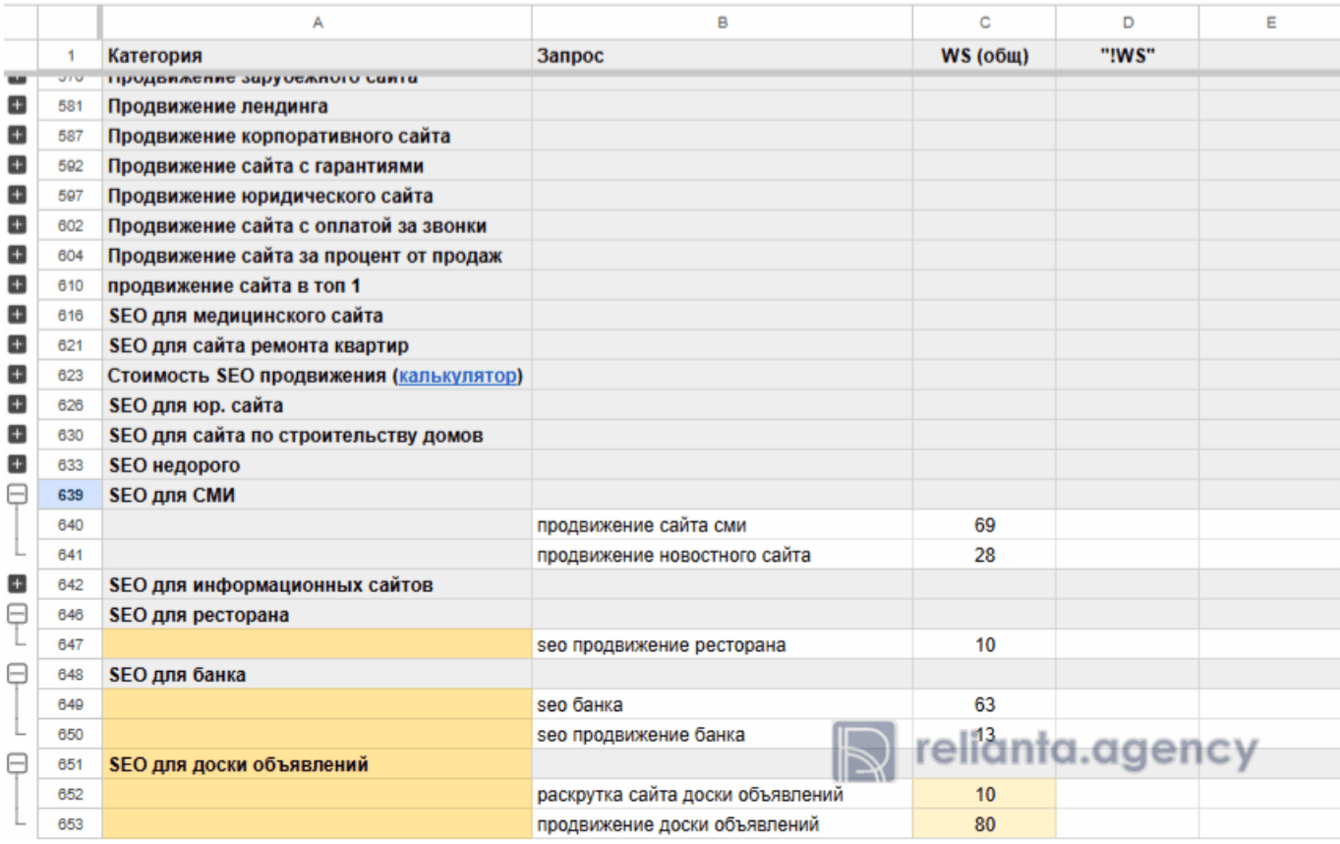
Task: Expand the Стоимость SEO продвижения group
Action: [16, 375]
